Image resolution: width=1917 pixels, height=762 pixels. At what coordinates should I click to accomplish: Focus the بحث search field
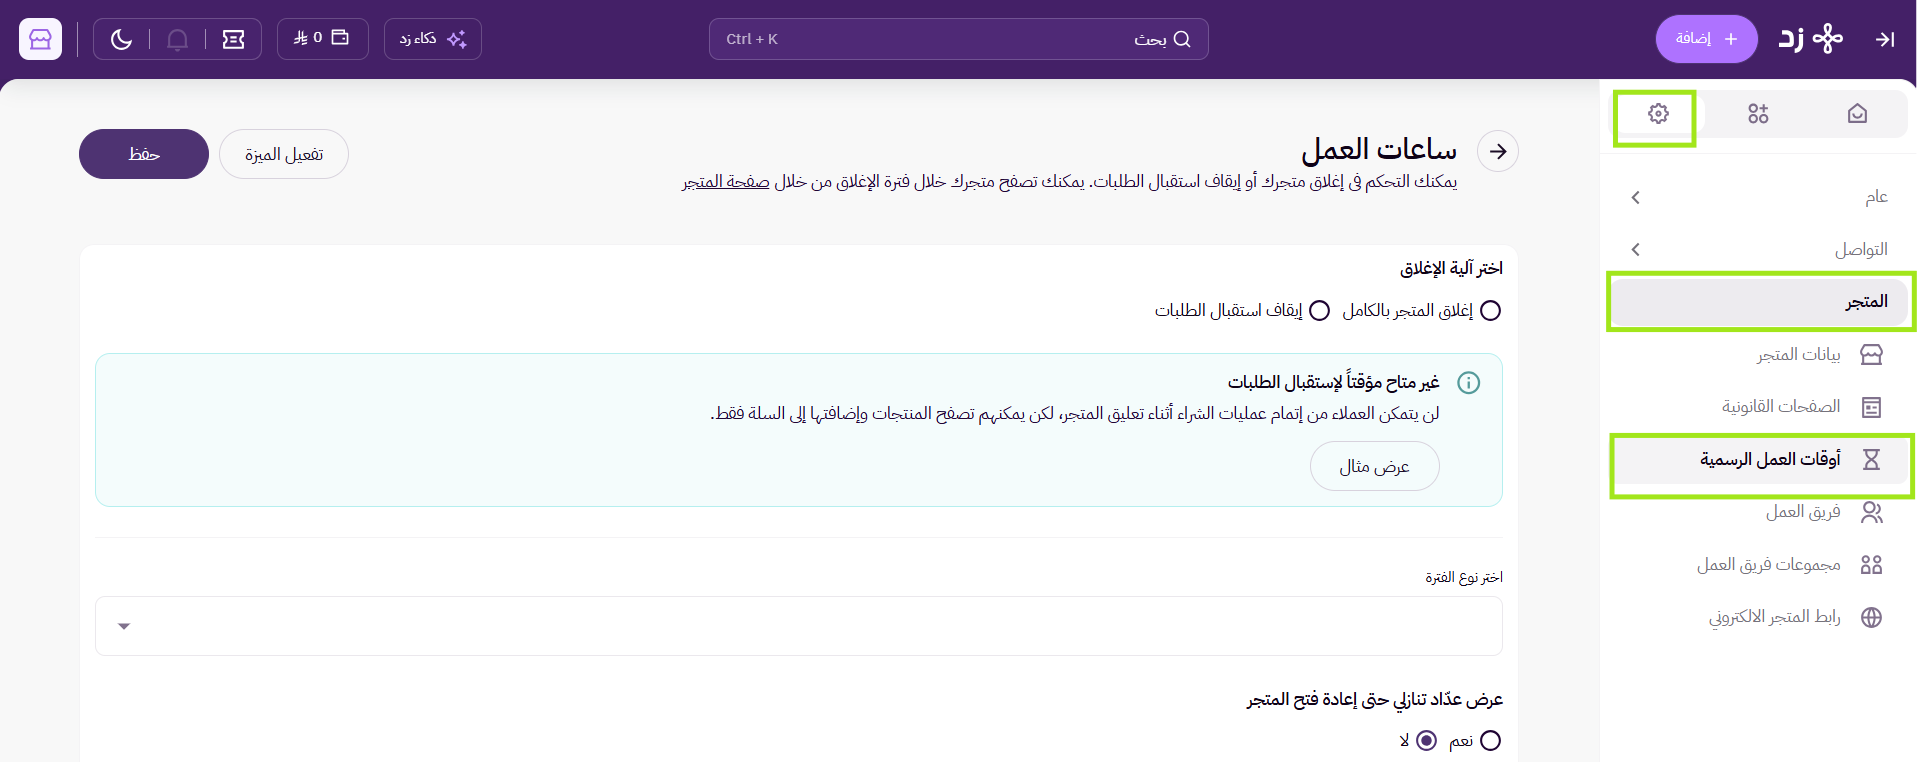point(958,39)
